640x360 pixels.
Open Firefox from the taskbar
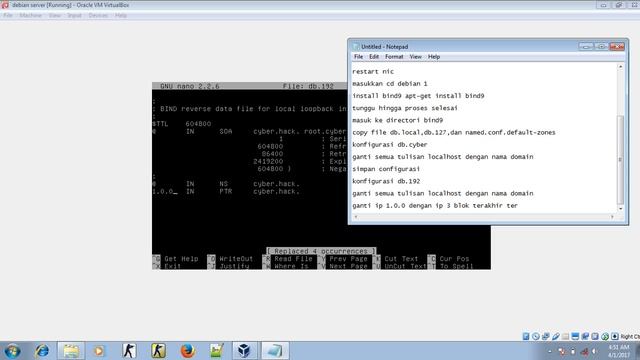[187, 351]
